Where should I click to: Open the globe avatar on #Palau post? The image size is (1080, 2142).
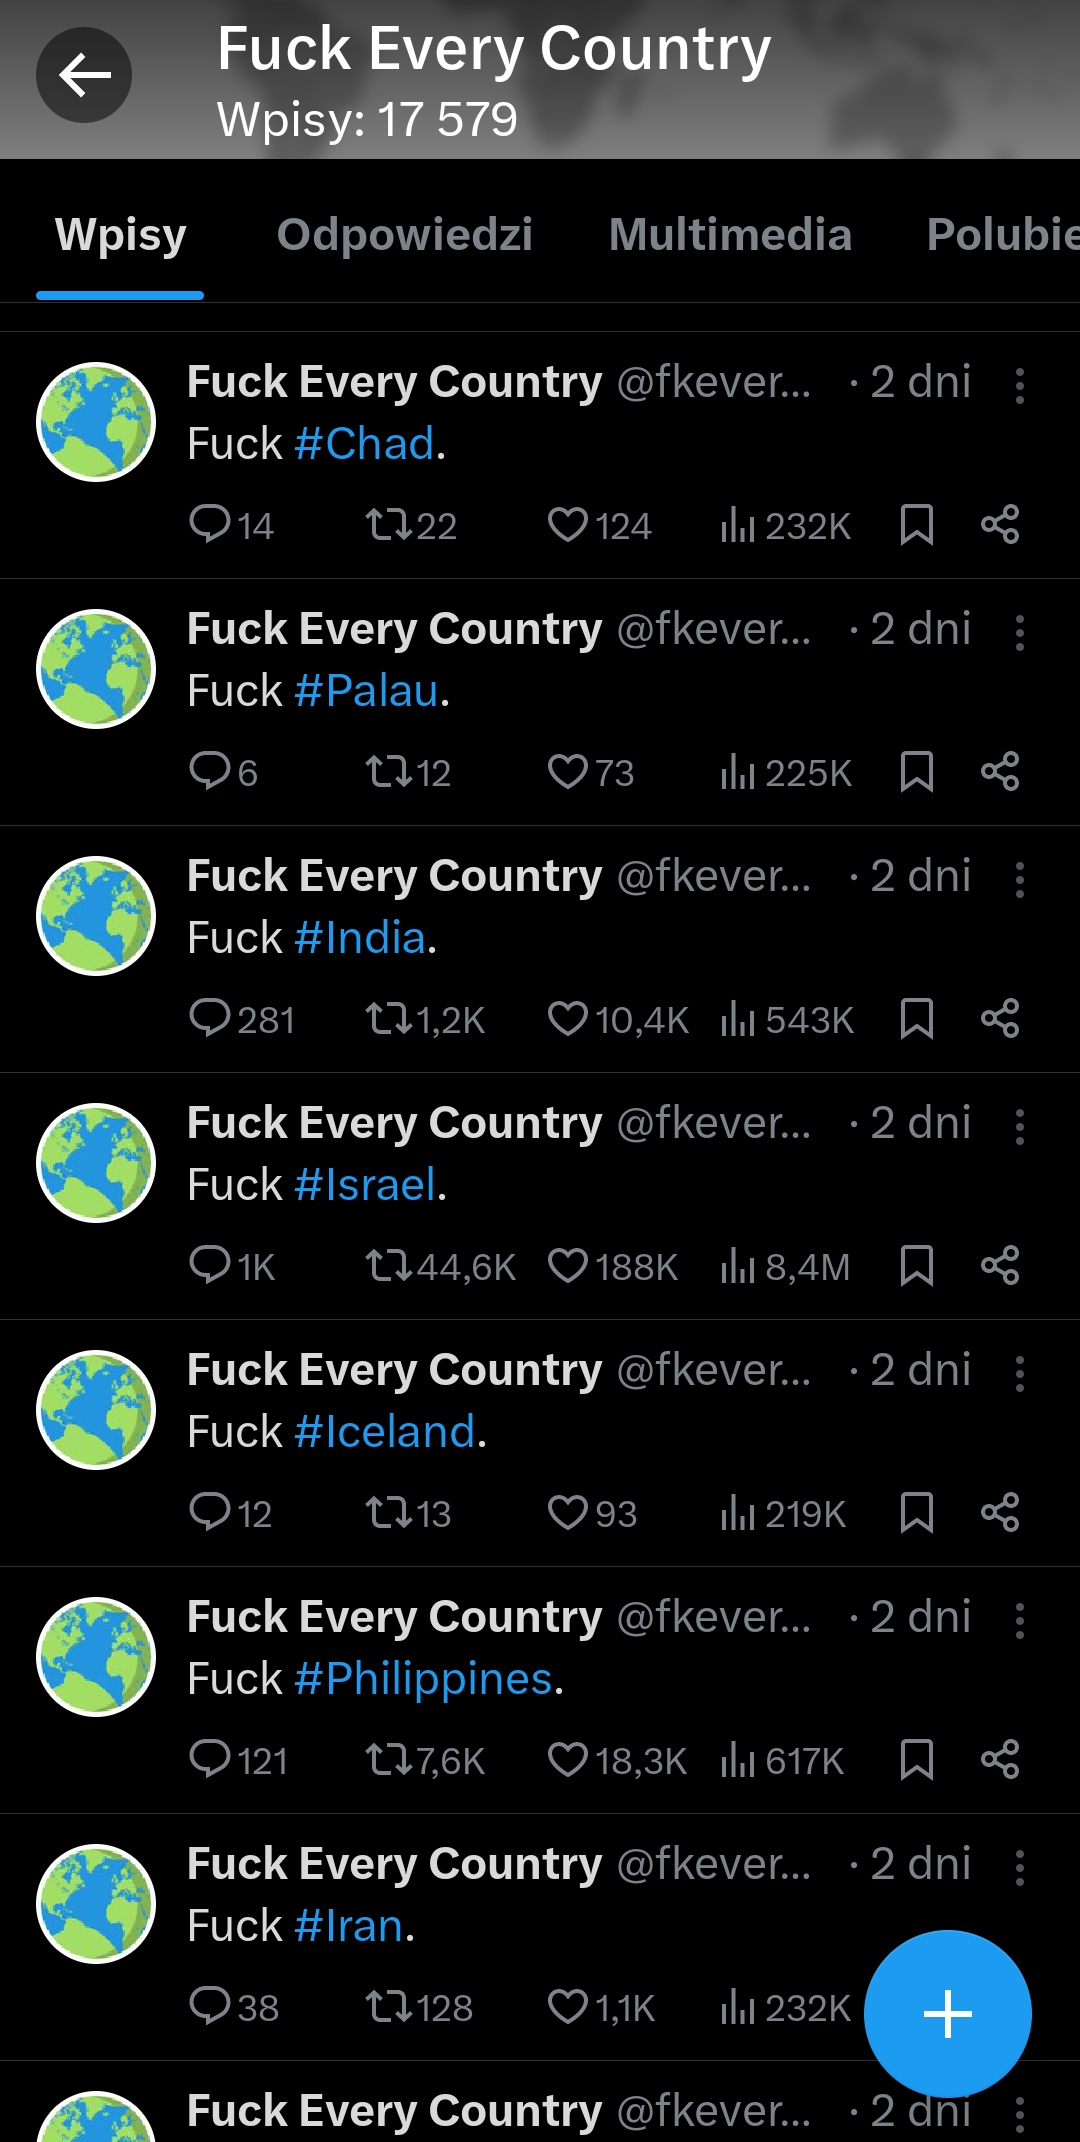[96, 669]
